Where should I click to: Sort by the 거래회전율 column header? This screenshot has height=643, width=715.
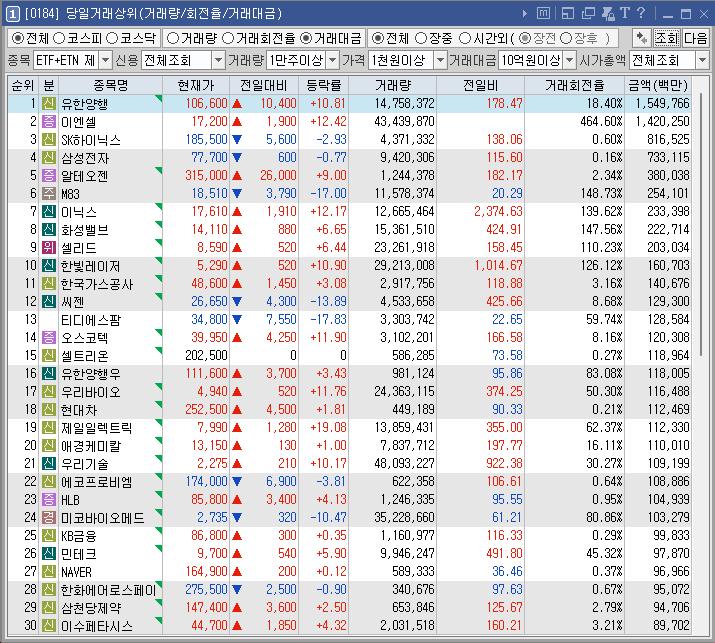tap(575, 85)
